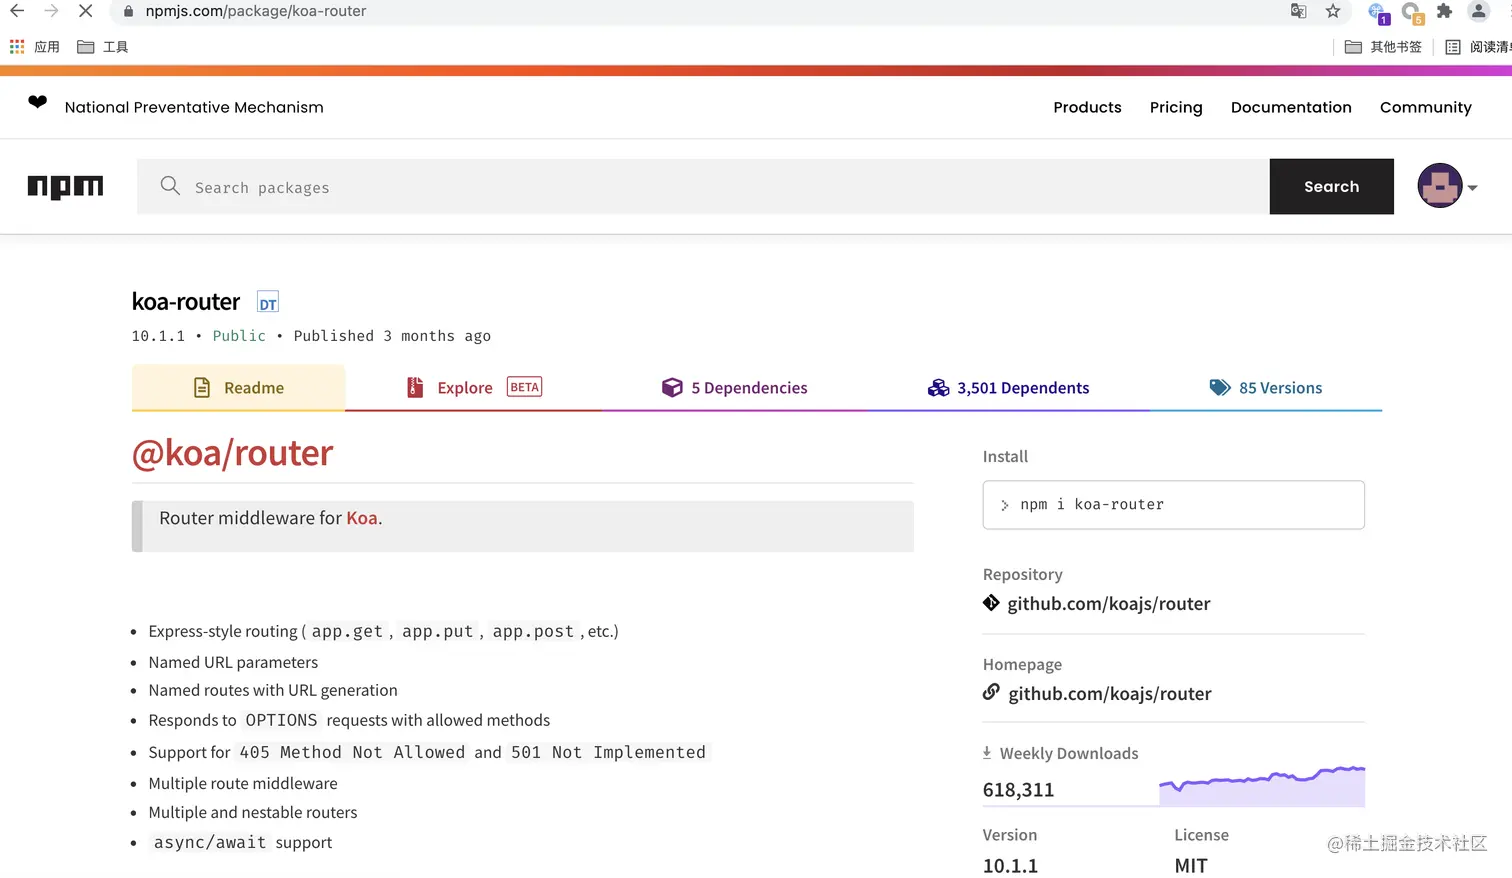The image size is (1512, 878).
Task: Open the Community menu
Action: pyautogui.click(x=1426, y=107)
